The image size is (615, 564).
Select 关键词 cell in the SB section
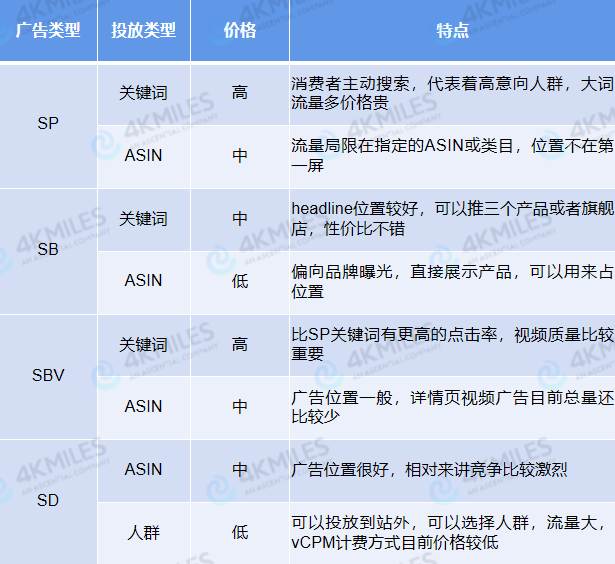[143, 218]
